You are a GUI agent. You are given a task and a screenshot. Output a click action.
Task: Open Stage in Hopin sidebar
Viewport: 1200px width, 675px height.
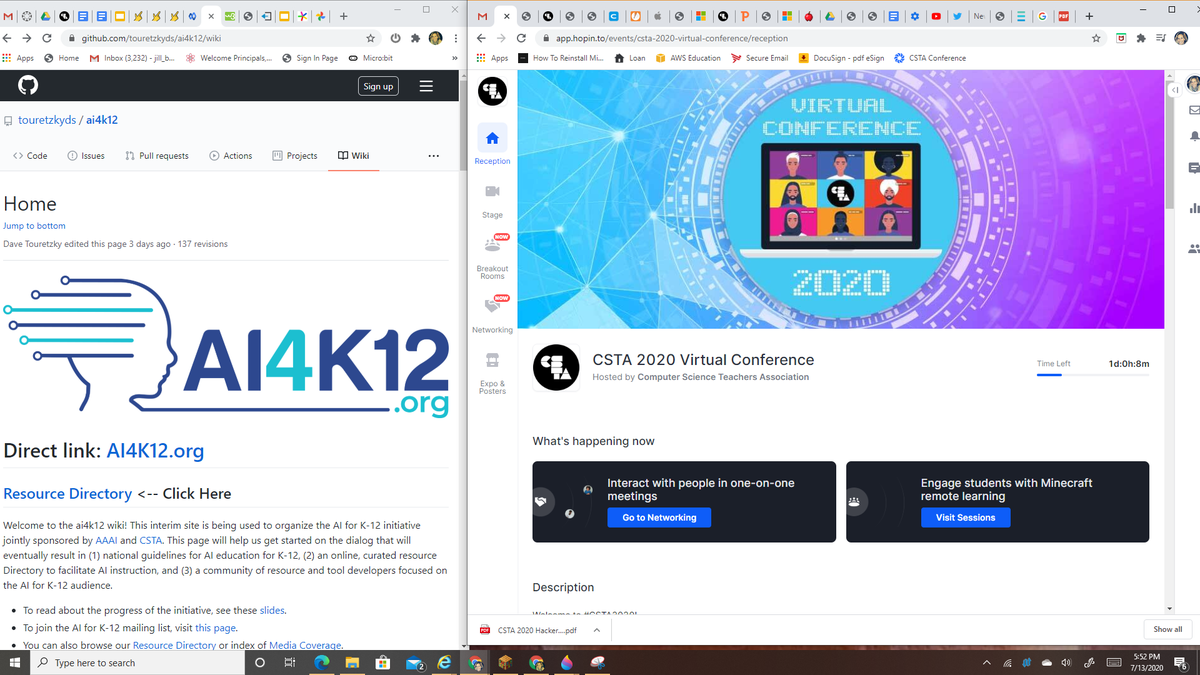click(492, 200)
